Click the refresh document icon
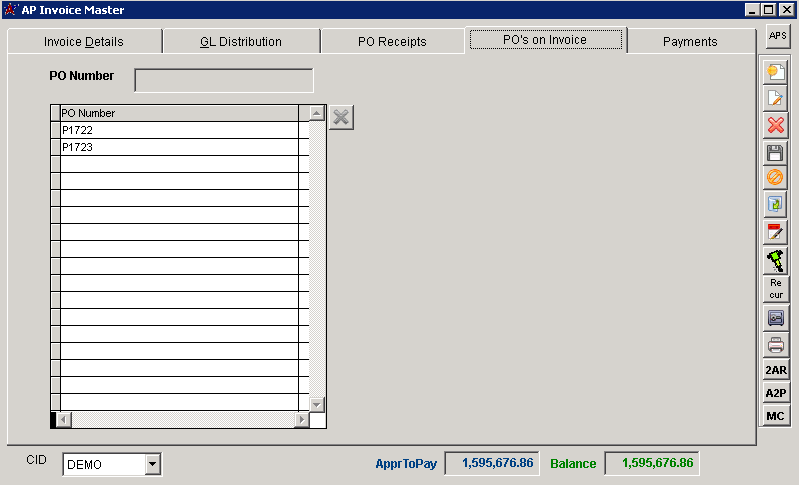The width and height of the screenshot is (799, 485). click(775, 204)
